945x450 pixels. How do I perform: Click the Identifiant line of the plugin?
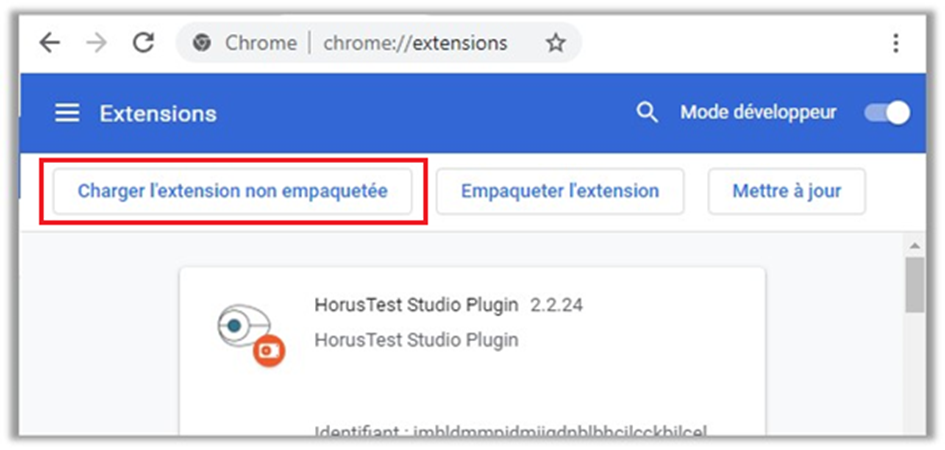point(510,432)
